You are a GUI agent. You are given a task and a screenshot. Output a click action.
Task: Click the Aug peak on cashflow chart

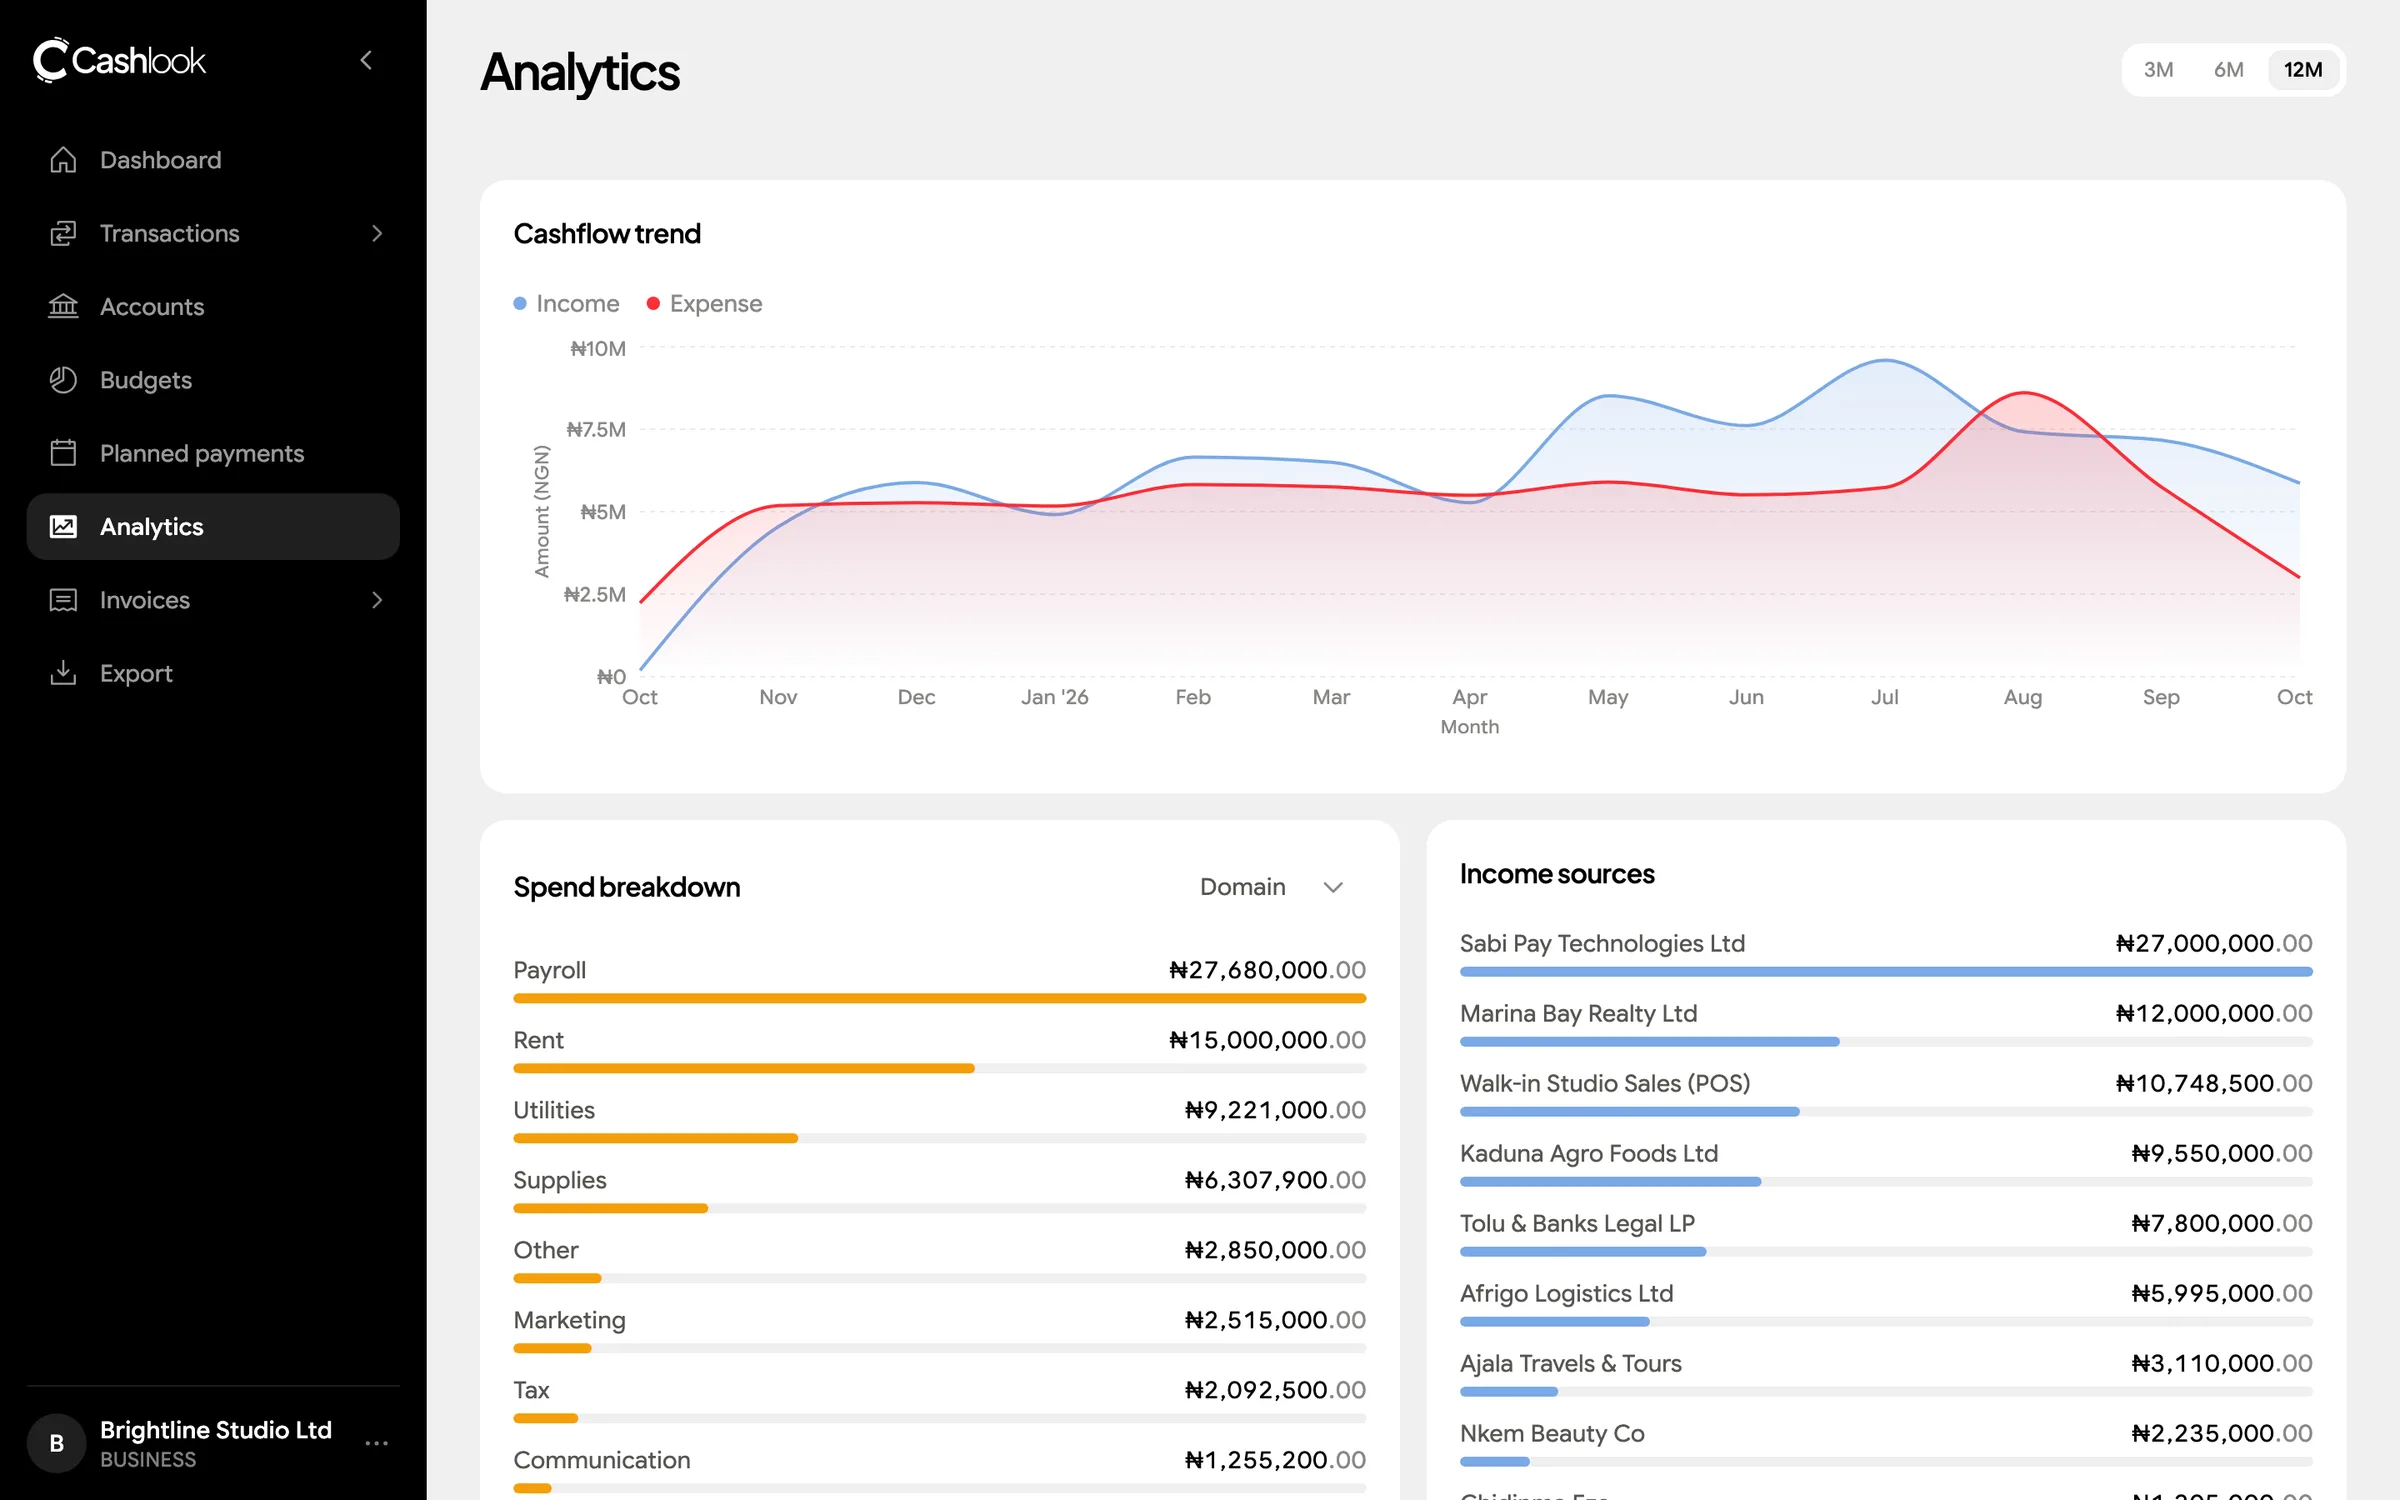tap(2024, 393)
